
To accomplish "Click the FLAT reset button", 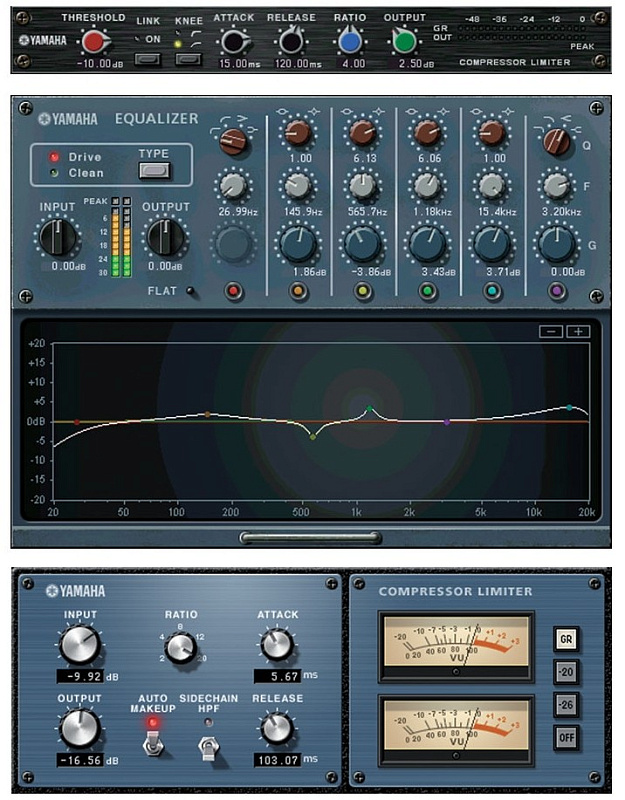I will click(x=190, y=291).
